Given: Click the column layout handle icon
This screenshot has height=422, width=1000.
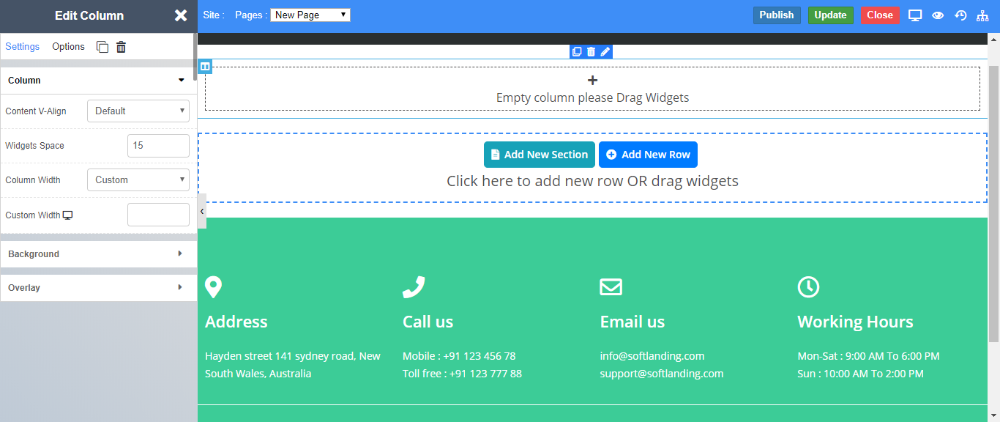Looking at the screenshot, I should coord(205,67).
